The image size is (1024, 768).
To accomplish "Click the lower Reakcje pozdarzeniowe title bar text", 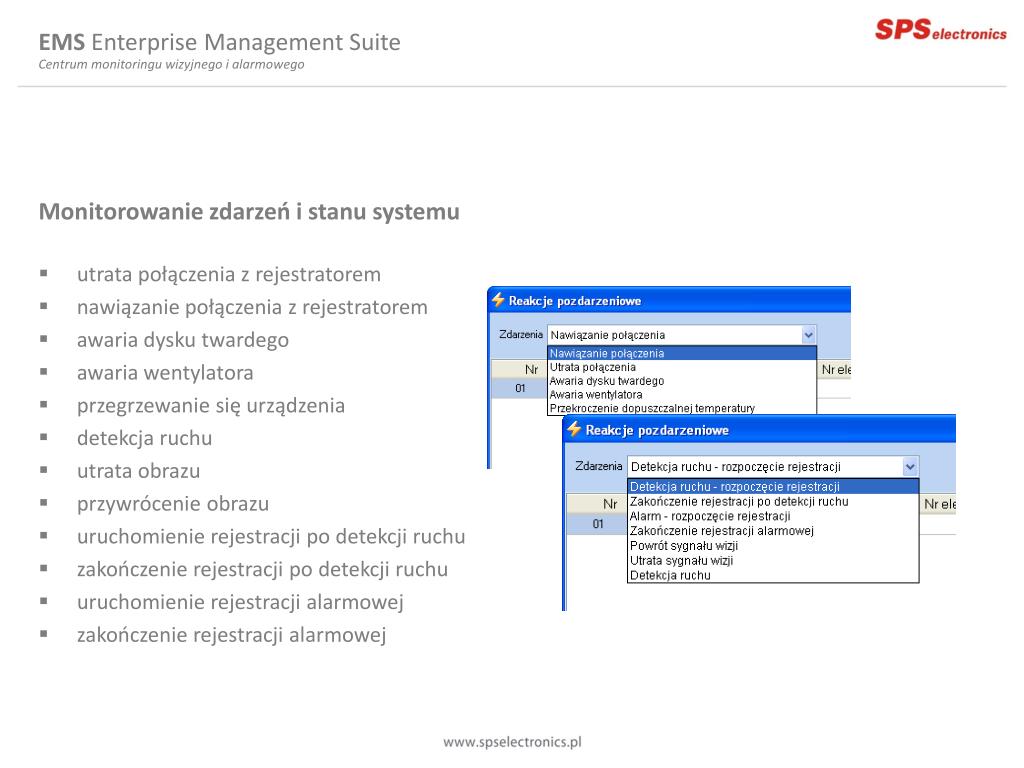I will [x=657, y=430].
